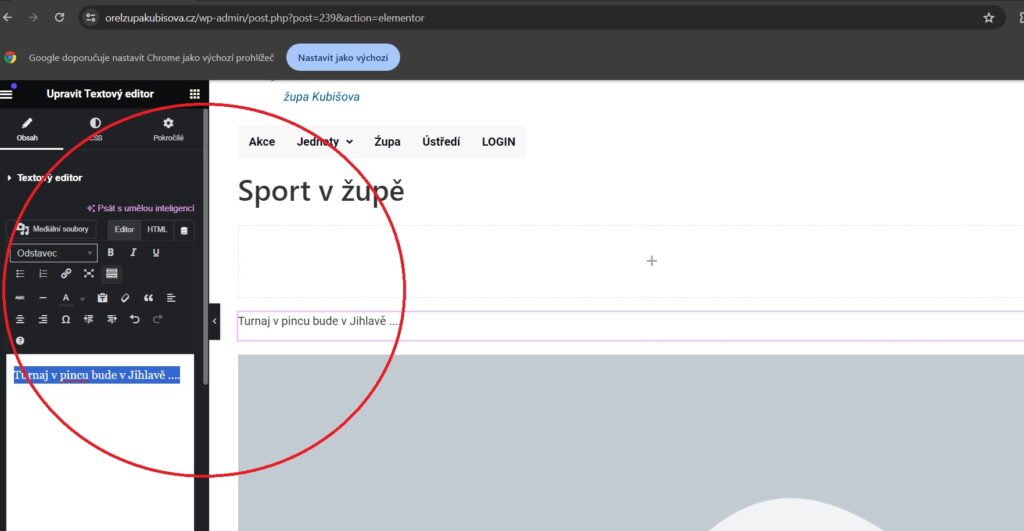
Task: Toggle paste as plain text
Action: [x=103, y=298]
